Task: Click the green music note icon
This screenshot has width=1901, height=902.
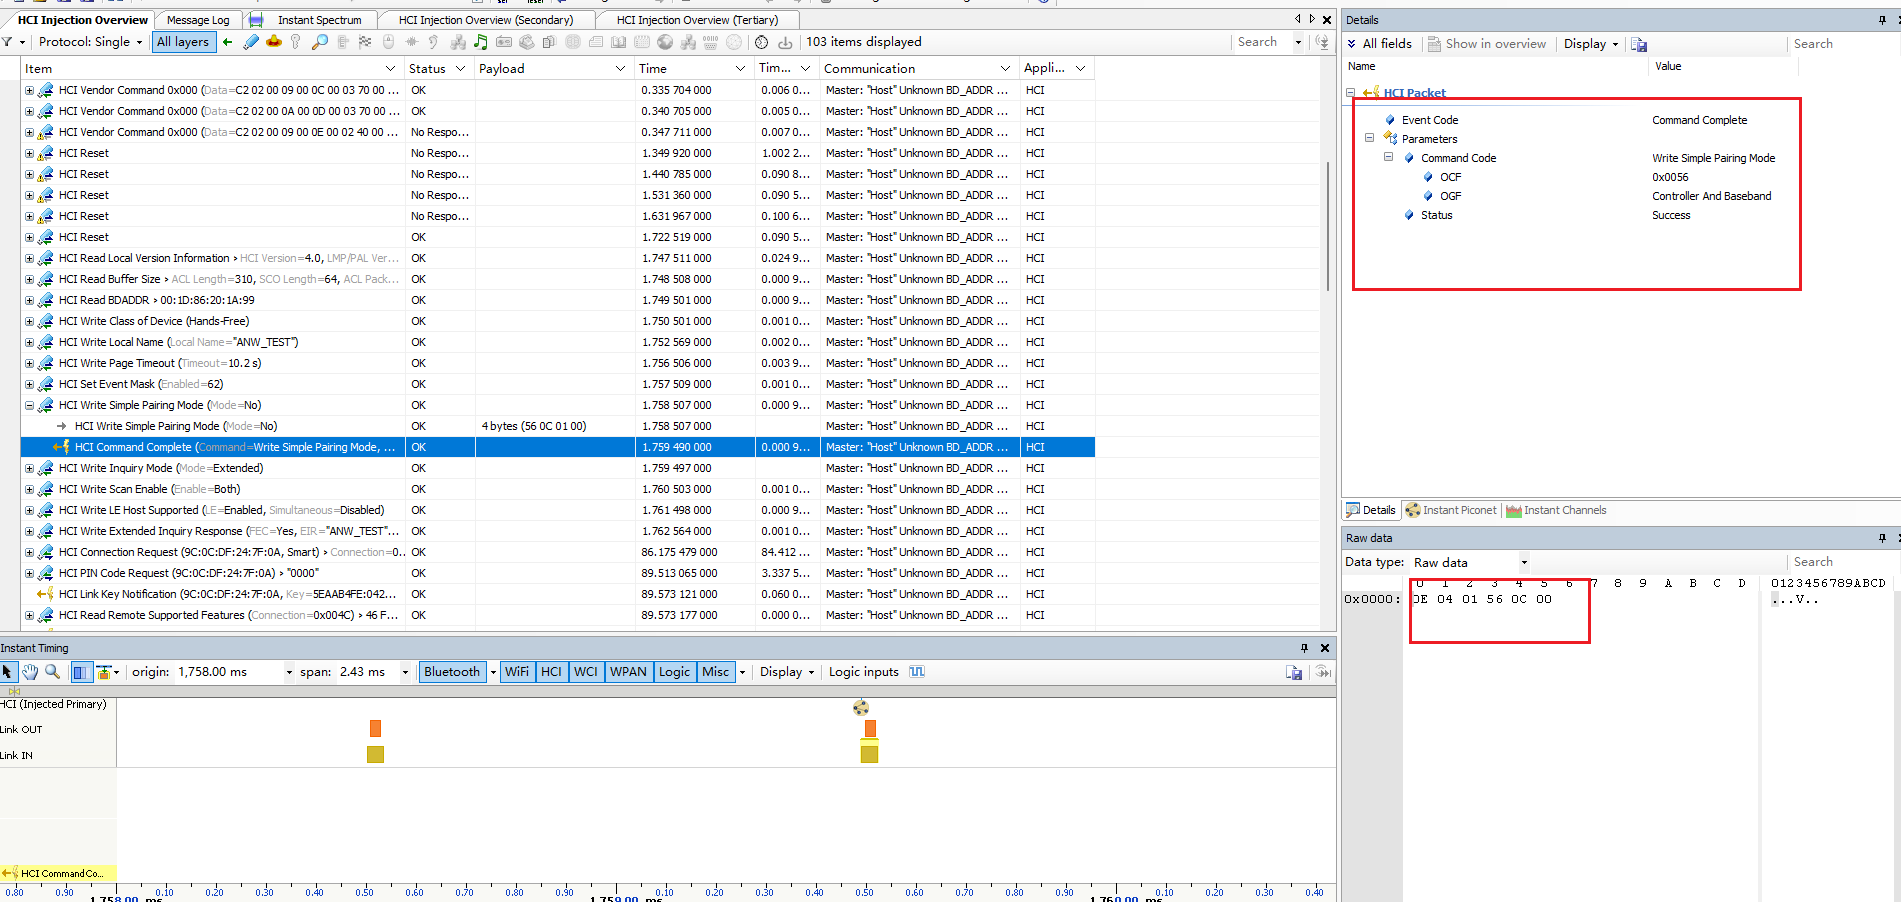Action: tap(481, 42)
